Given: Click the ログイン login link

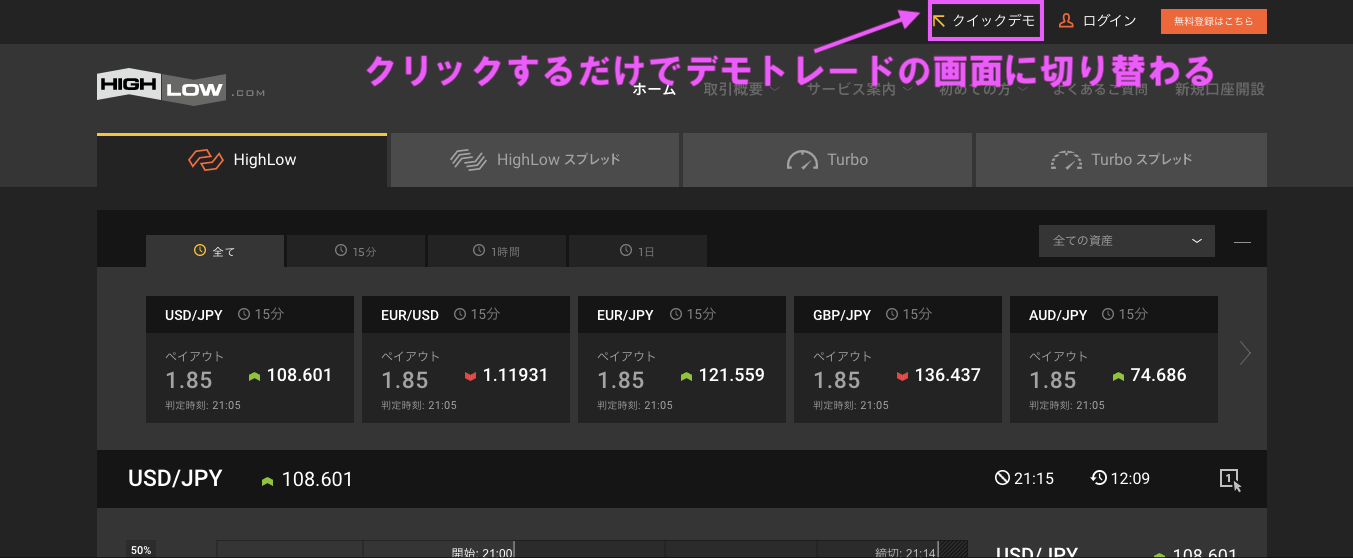Looking at the screenshot, I should (x=1098, y=21).
